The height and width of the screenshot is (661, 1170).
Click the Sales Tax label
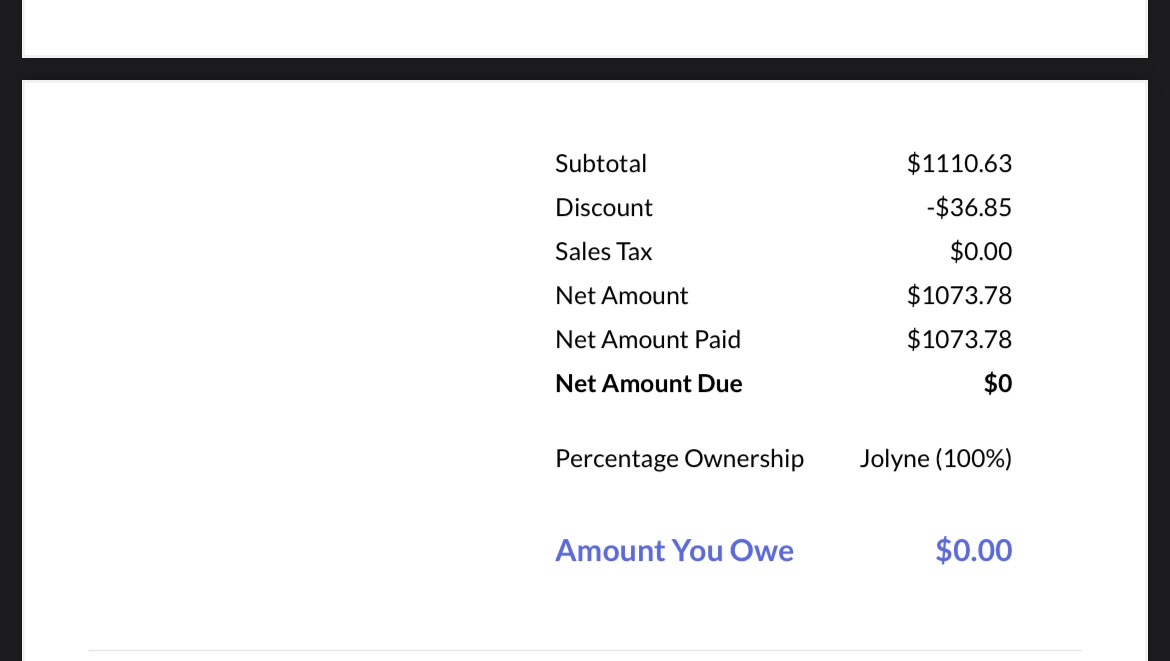[x=604, y=251]
